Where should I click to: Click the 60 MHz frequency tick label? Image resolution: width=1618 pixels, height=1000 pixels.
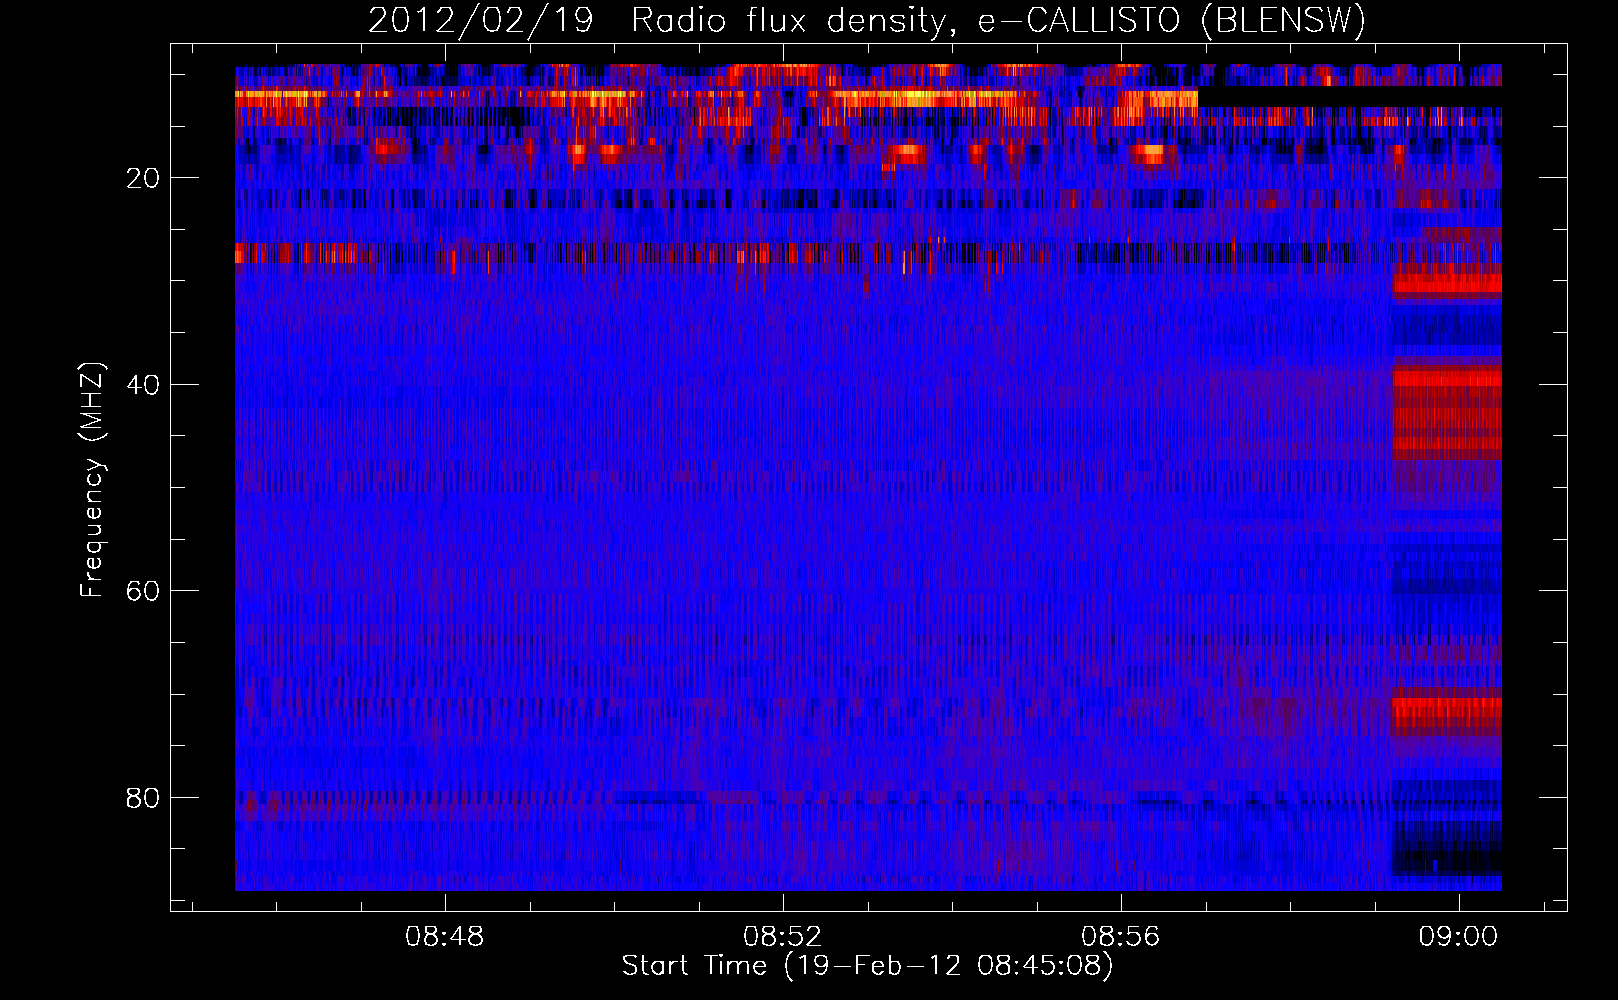[144, 591]
